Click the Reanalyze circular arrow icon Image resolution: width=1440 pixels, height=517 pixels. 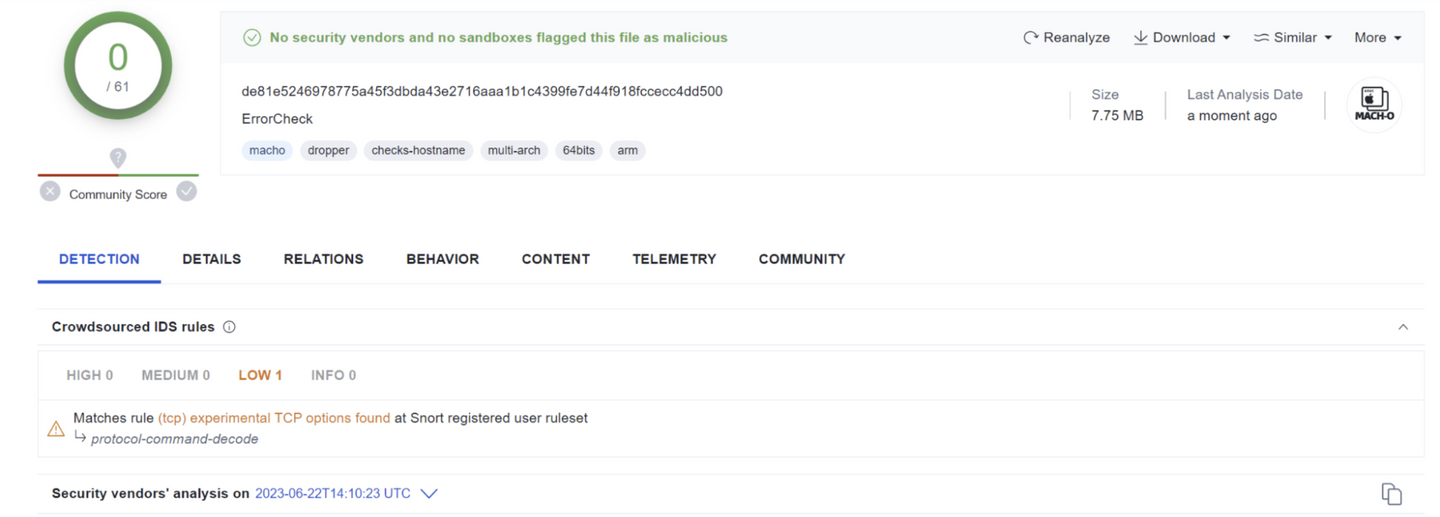tap(1031, 38)
